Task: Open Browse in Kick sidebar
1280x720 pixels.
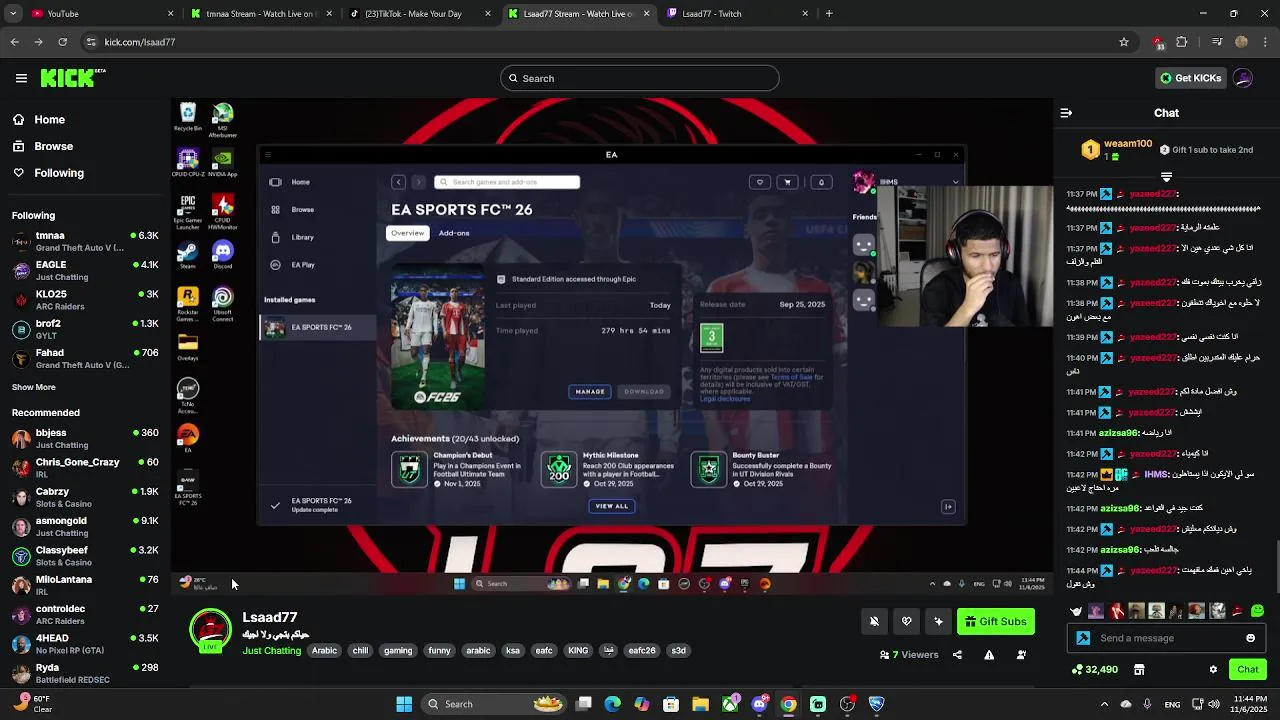Action: [42, 146]
